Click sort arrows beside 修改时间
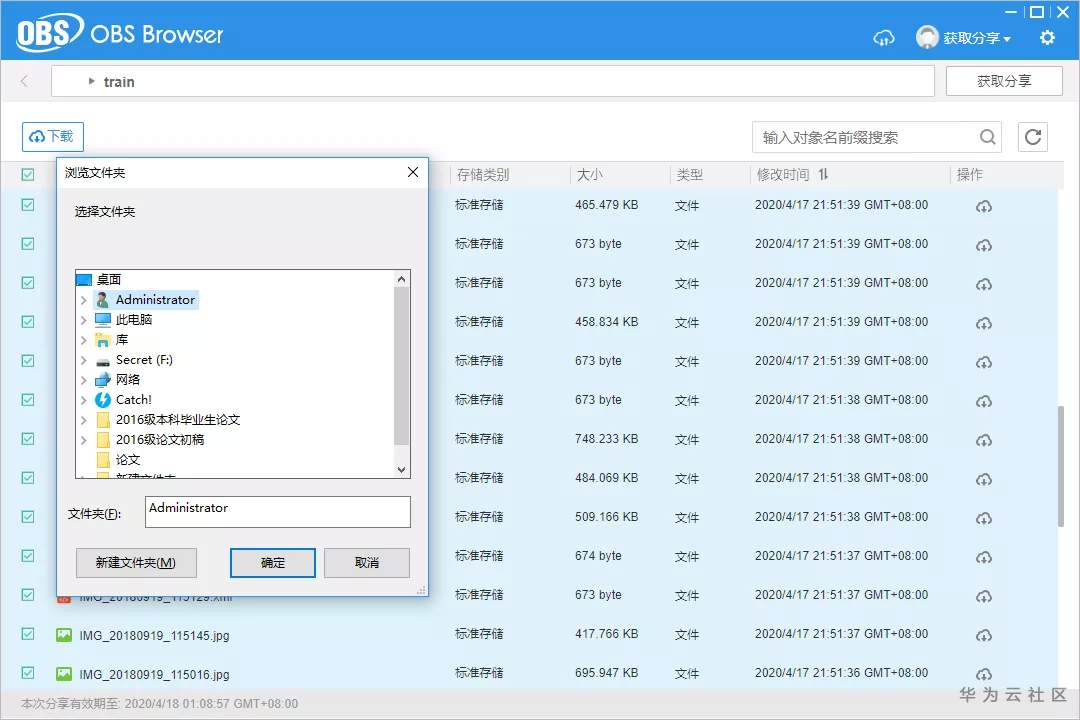Screen dimensions: 1080x720 click(x=823, y=174)
